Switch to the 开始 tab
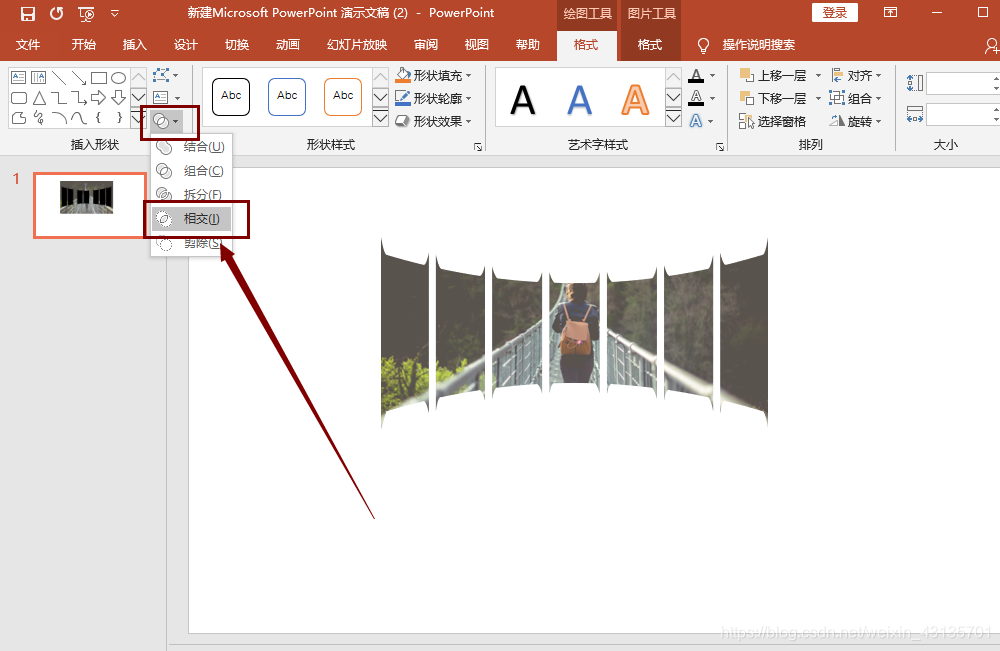 click(84, 45)
